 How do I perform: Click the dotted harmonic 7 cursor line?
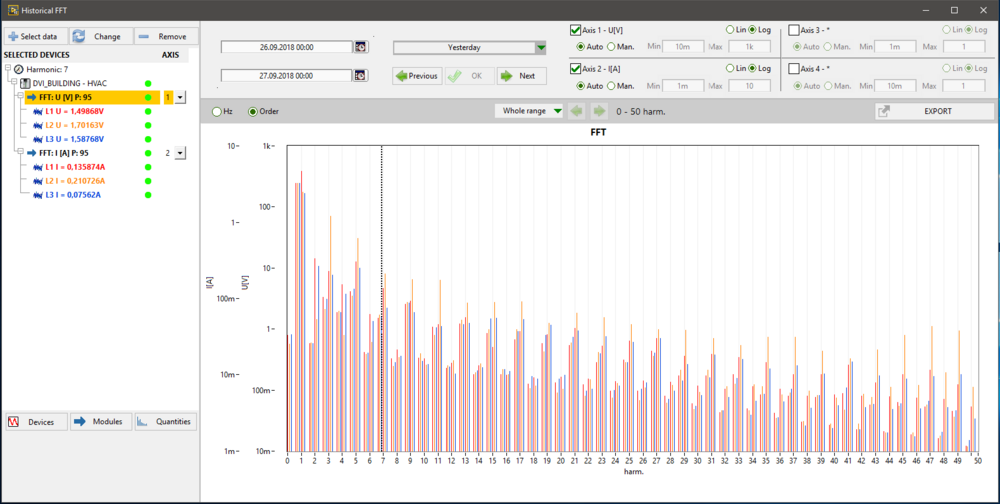pos(381,299)
